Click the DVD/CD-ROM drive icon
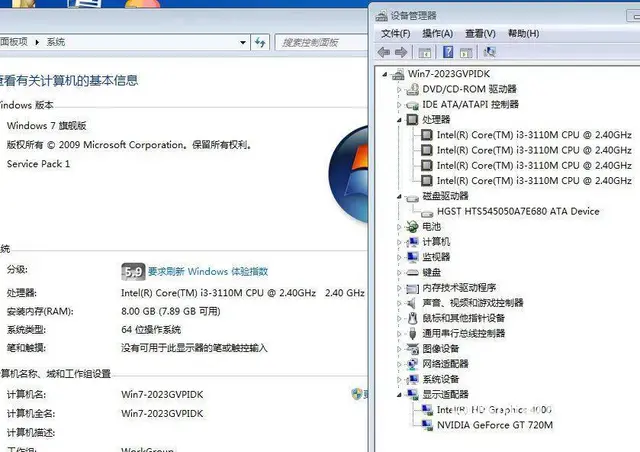The width and height of the screenshot is (640, 452). [412, 89]
